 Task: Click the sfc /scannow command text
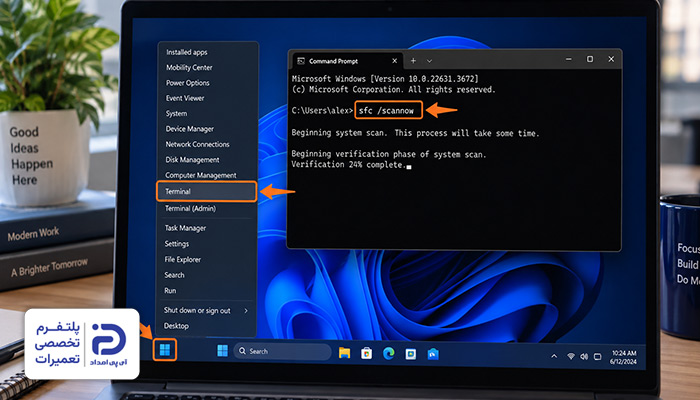387,110
